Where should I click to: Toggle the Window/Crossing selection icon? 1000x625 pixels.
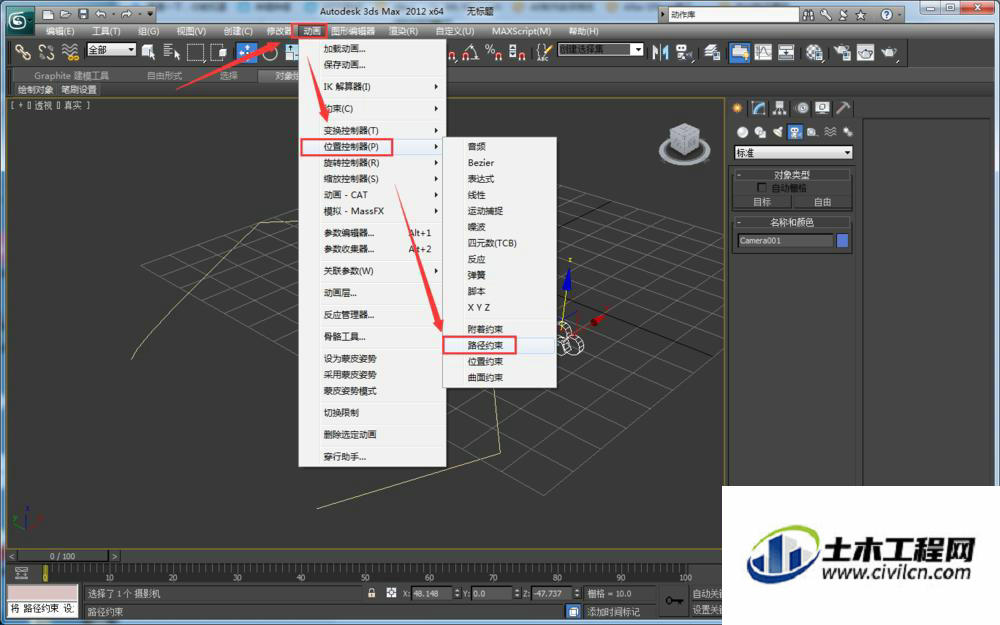pyautogui.click(x=219, y=52)
